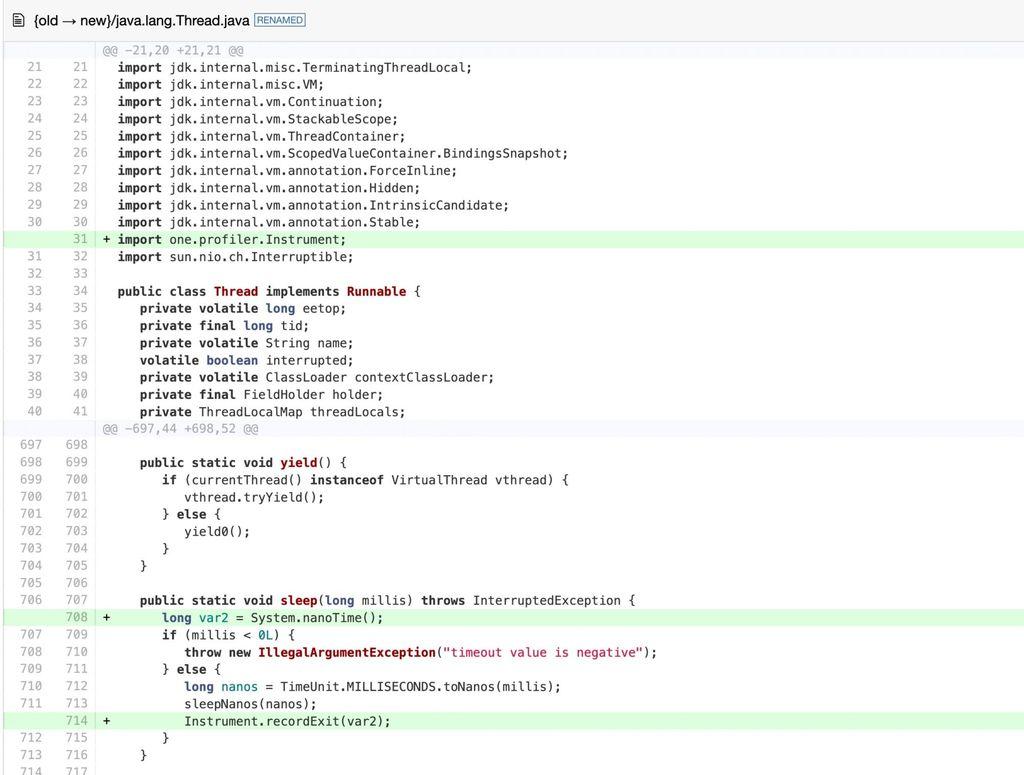Click the plus marker on the import one.profiler.Instrument line
This screenshot has height=775, width=1024.
[x=107, y=240]
